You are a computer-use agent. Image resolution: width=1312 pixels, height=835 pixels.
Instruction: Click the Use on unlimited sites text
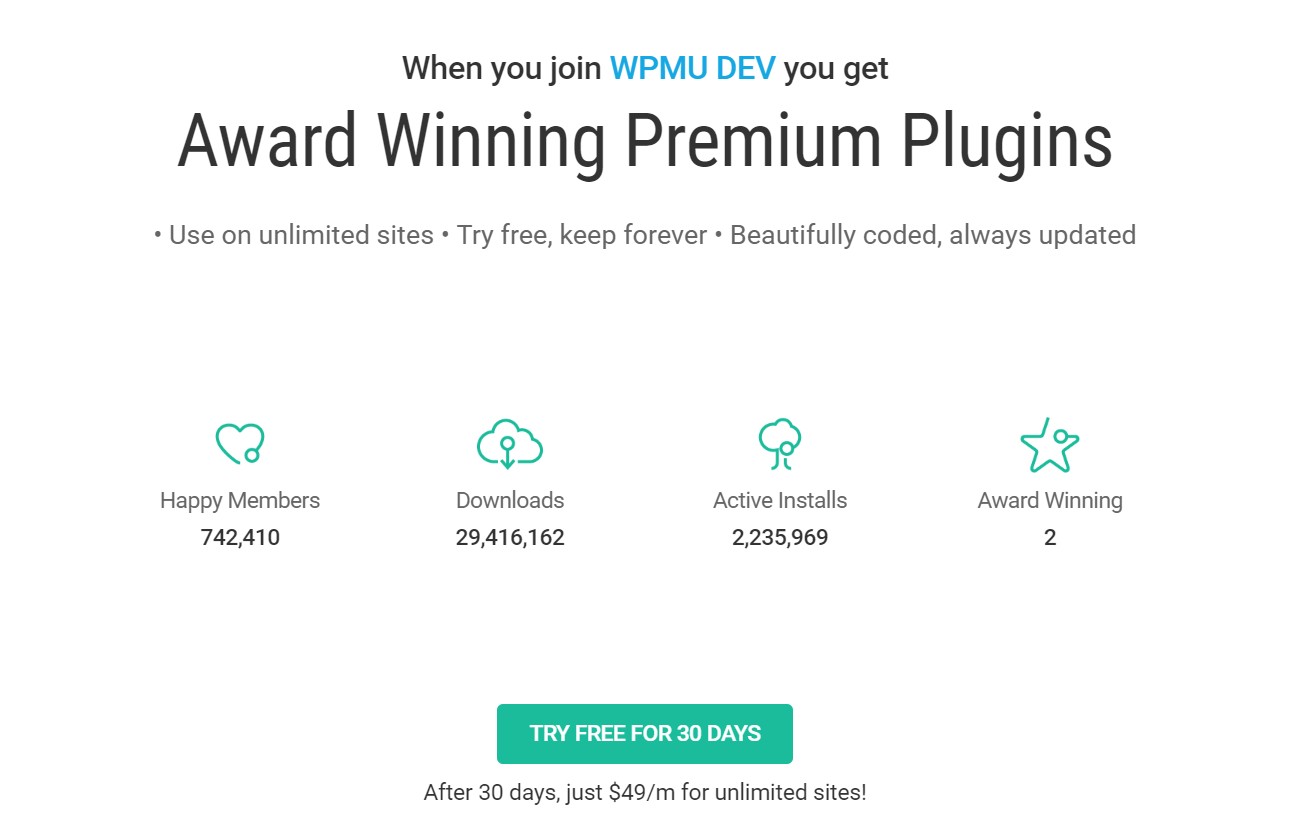coord(301,235)
